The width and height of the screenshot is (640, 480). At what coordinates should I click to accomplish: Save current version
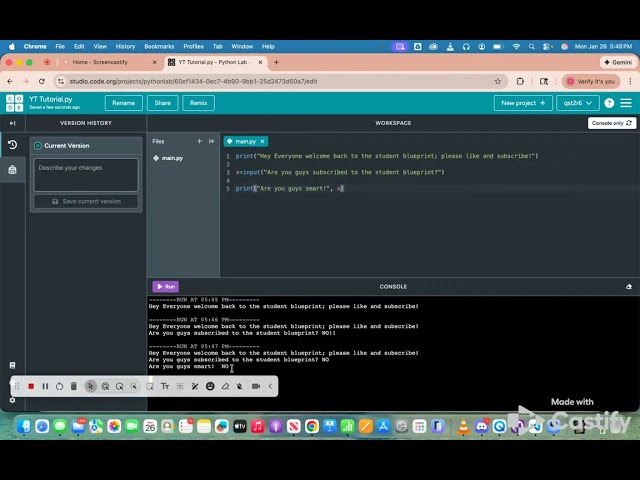coord(86,201)
